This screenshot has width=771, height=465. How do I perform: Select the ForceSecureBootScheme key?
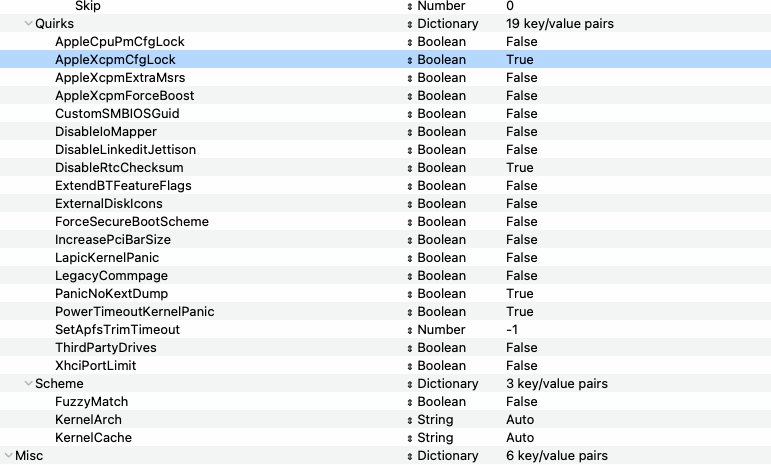tap(132, 222)
